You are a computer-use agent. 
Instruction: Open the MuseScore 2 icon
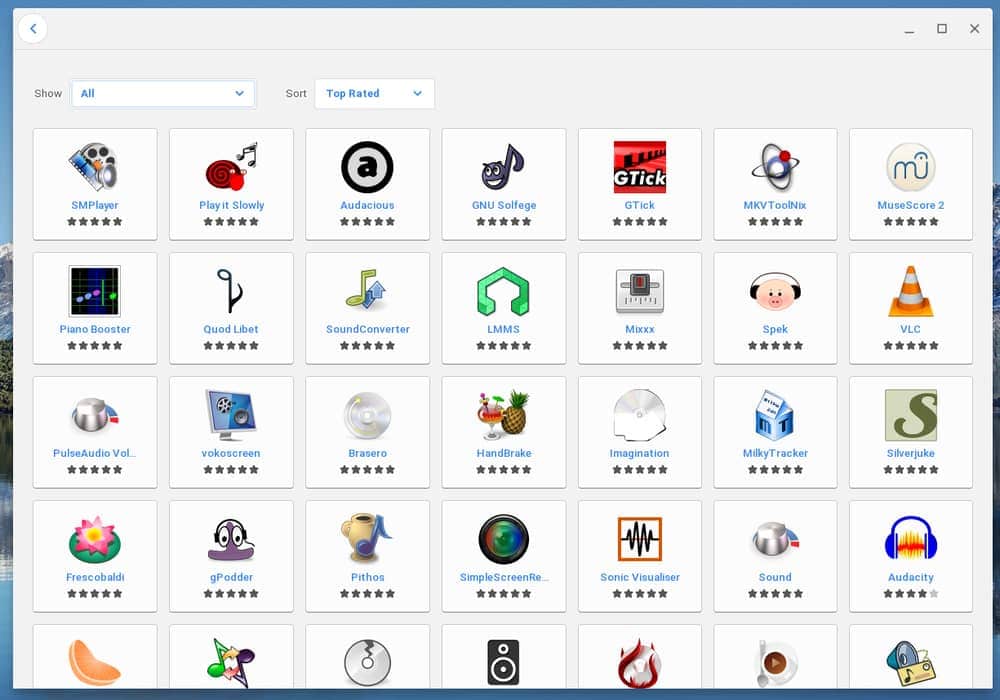click(911, 167)
